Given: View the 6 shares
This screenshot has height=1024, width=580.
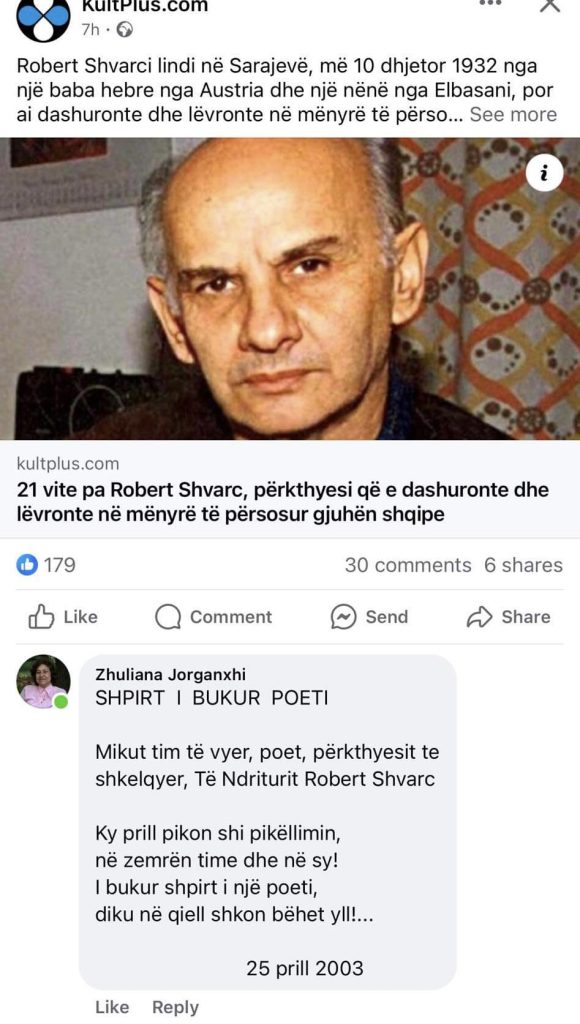Looking at the screenshot, I should (523, 565).
